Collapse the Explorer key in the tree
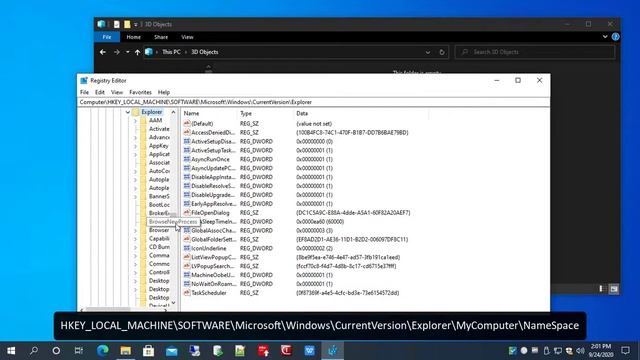Viewport: 640px width, 360px height. pos(128,112)
